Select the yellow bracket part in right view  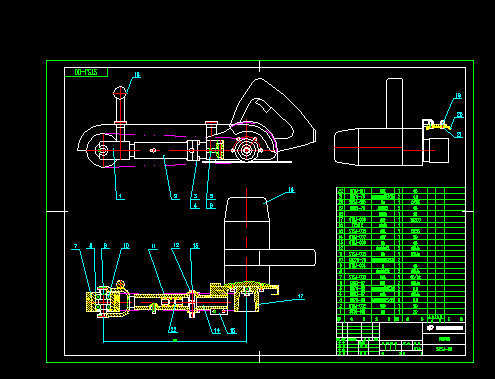tap(437, 126)
